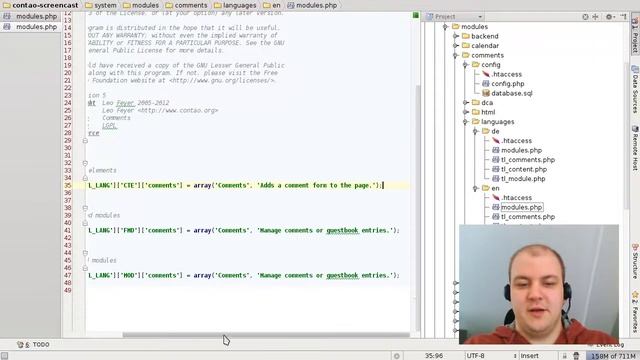Click the config.php file icon
This screenshot has width=640, height=360.
[x=486, y=84]
